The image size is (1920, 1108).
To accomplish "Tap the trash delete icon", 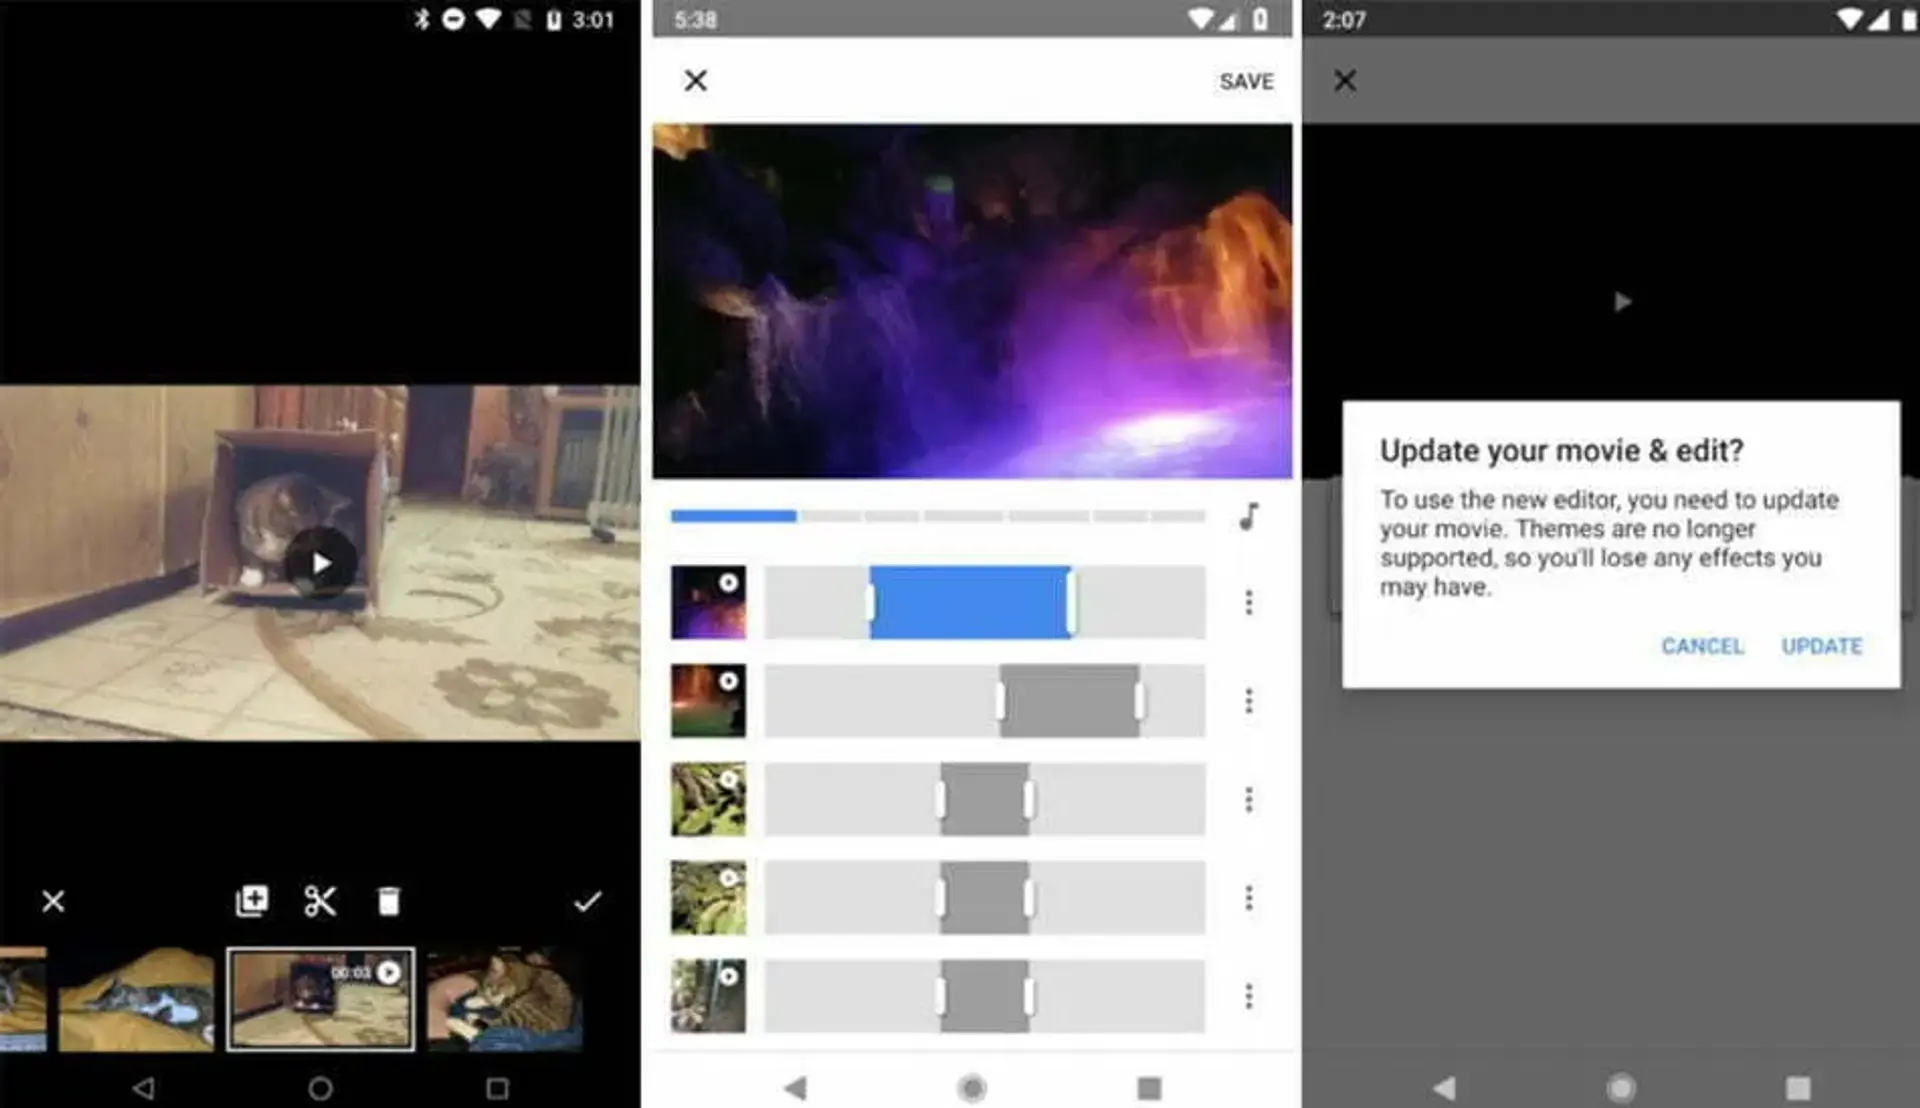I will [x=388, y=901].
